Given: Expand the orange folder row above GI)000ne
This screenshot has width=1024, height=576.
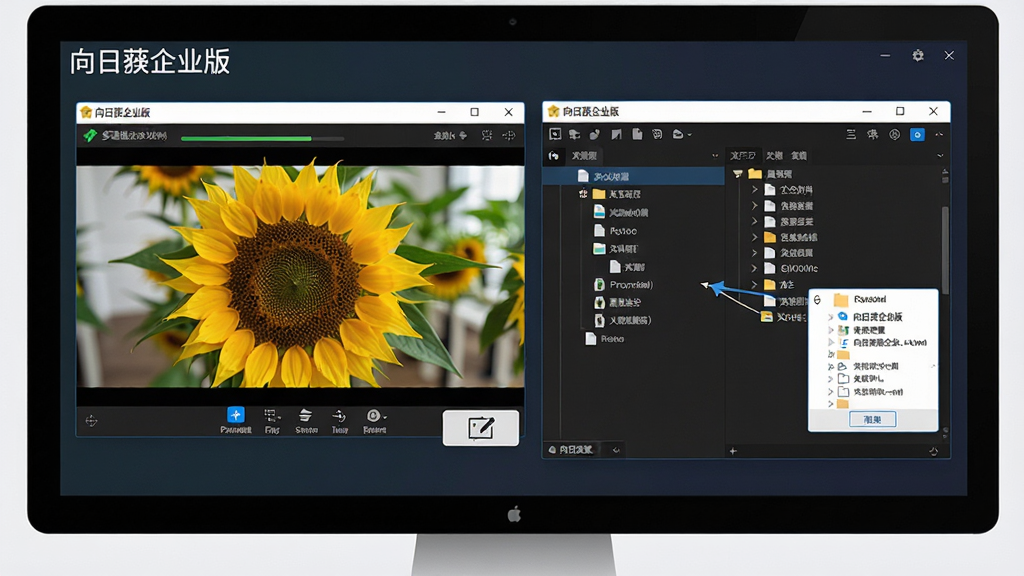Looking at the screenshot, I should [755, 237].
